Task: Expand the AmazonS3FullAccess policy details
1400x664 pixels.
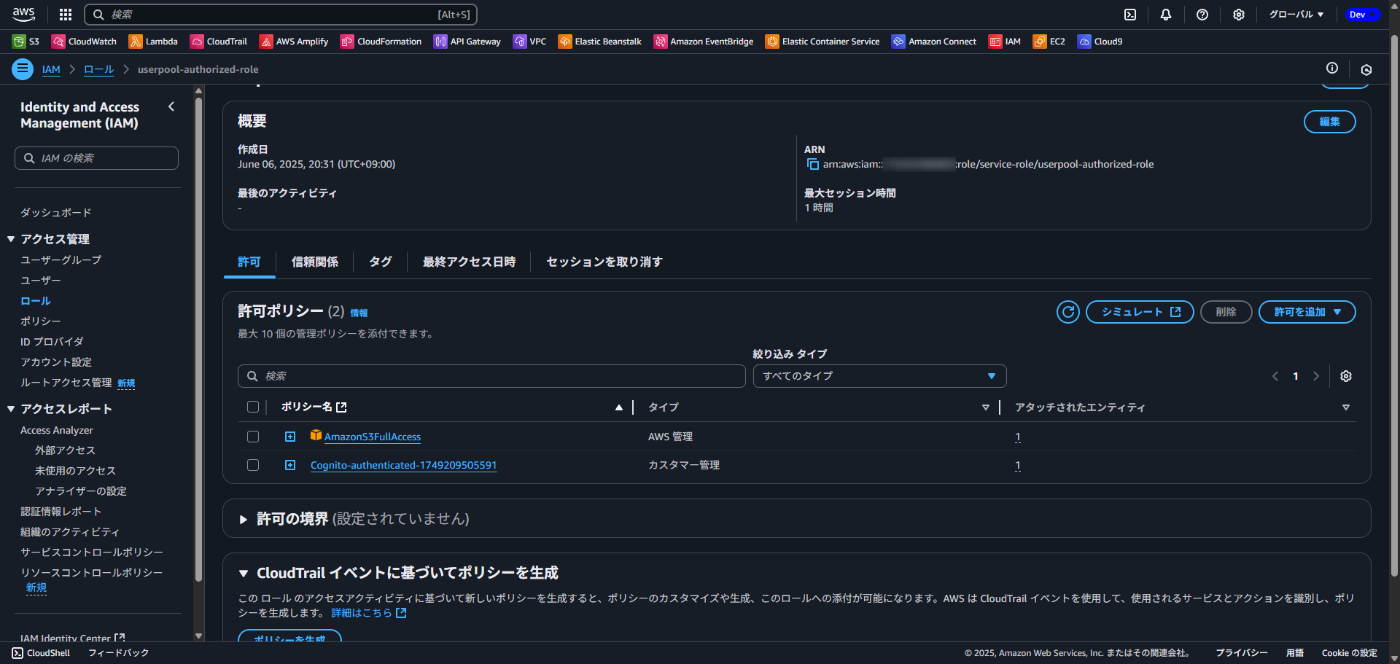Action: [x=290, y=437]
